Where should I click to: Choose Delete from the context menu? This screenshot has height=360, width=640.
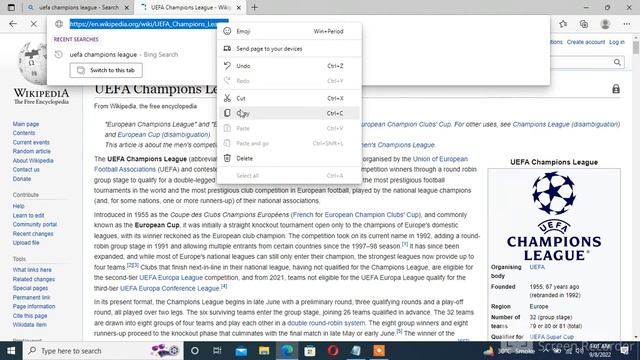[x=289, y=158]
